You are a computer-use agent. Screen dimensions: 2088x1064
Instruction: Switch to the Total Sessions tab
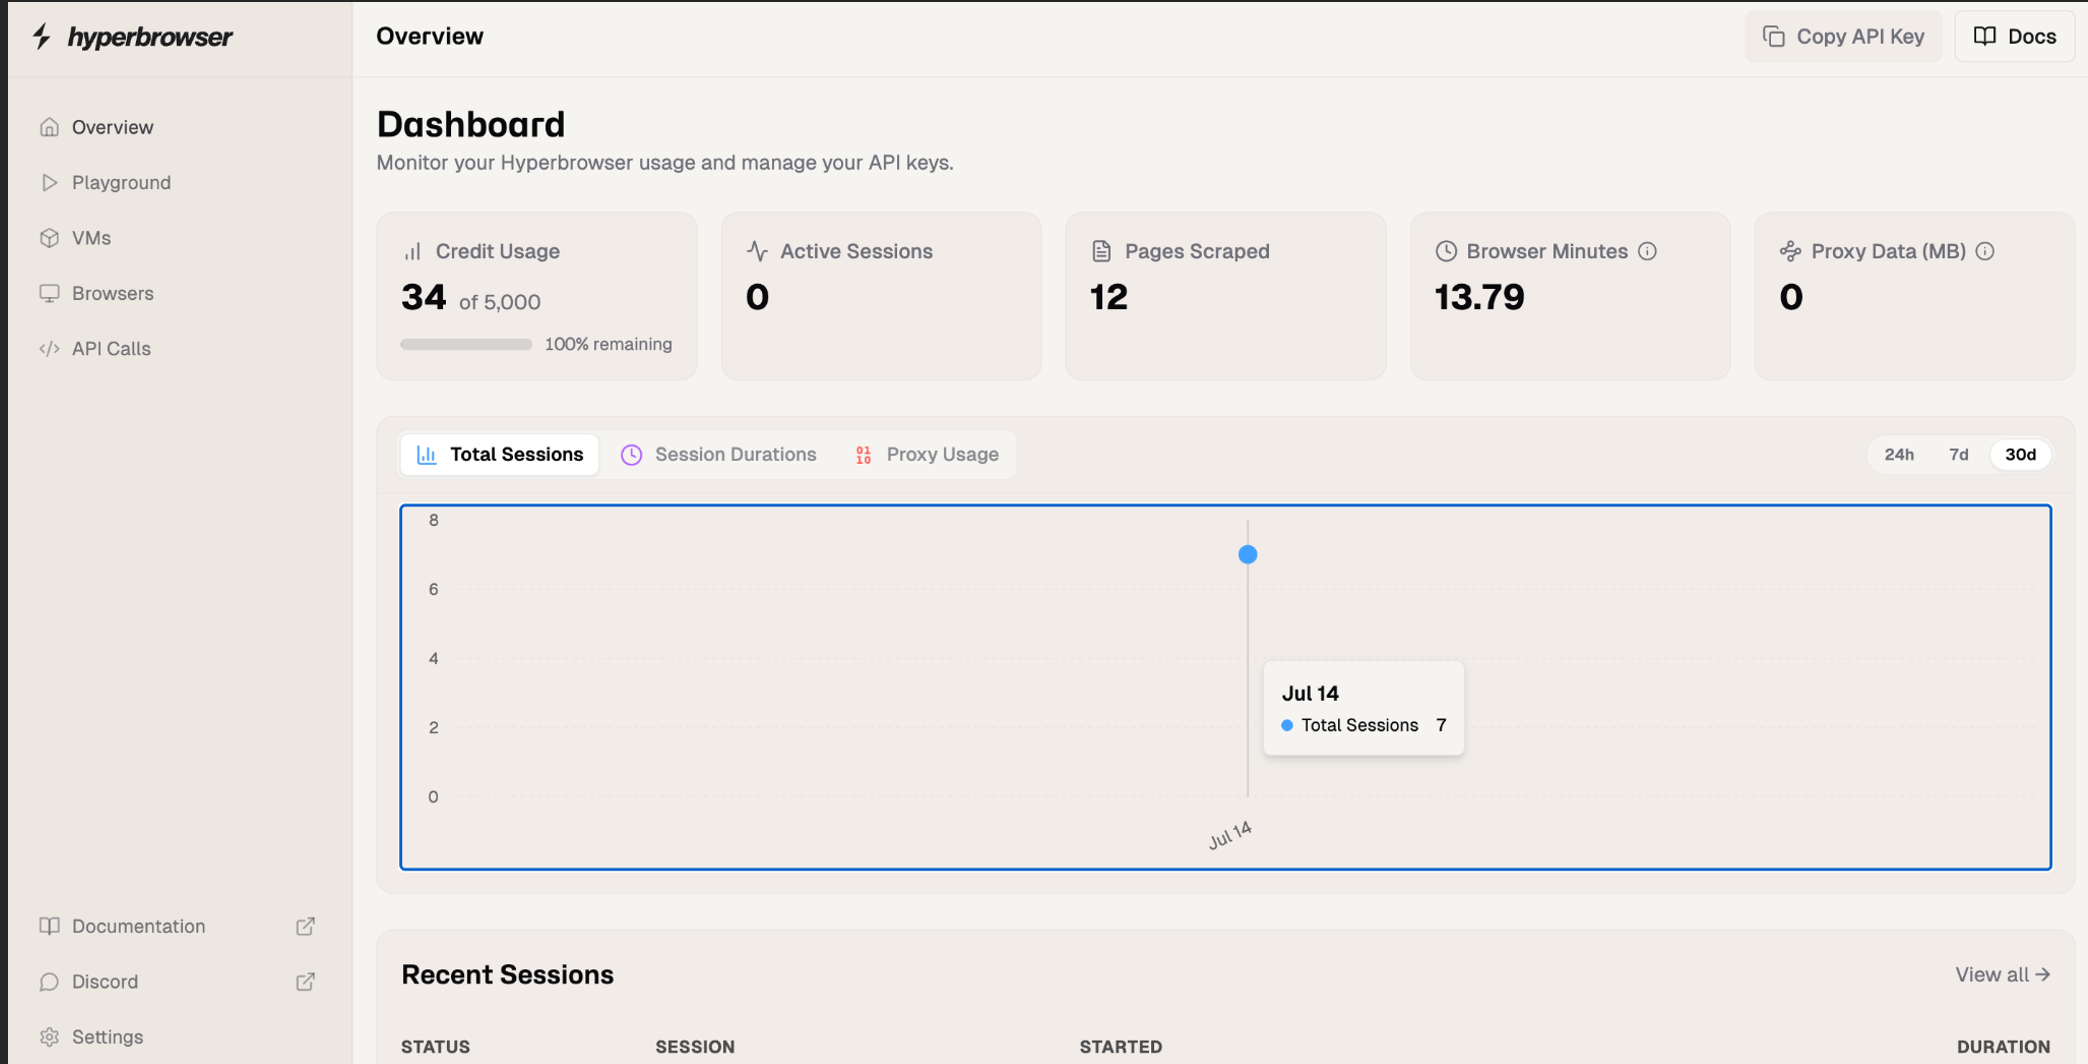click(x=500, y=455)
